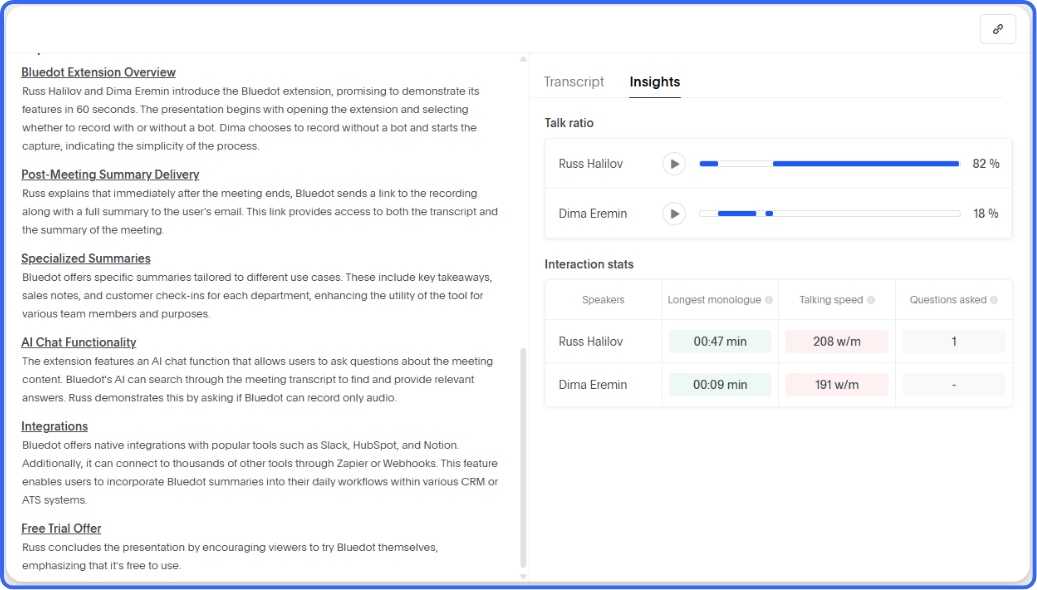Jump to Integrations heading
This screenshot has width=1037, height=590.
(54, 427)
